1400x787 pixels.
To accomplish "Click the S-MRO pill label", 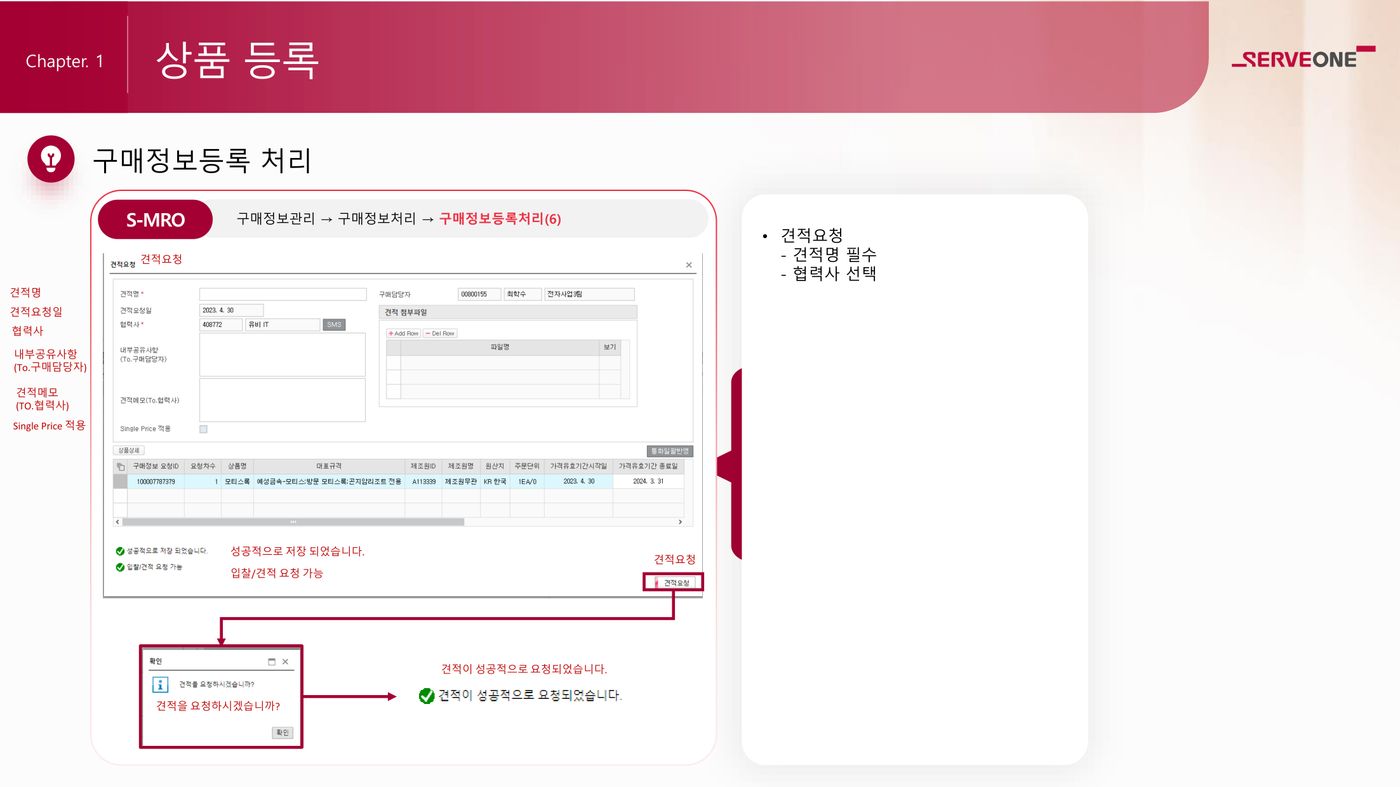I will pyautogui.click(x=155, y=220).
